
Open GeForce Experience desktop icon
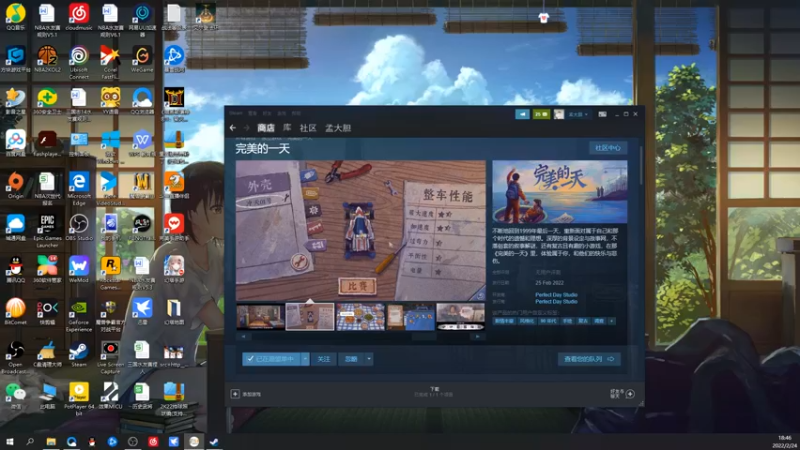coord(79,315)
